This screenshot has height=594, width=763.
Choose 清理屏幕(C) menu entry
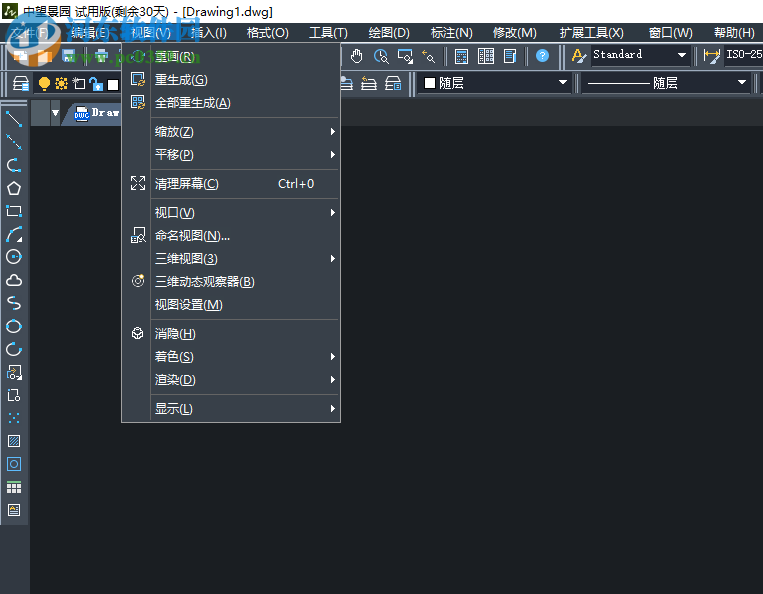point(231,183)
